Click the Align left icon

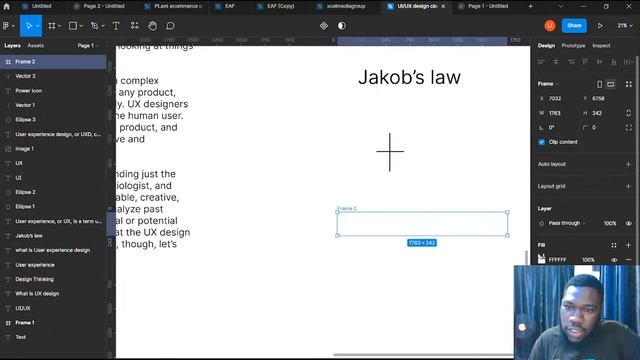click(x=541, y=62)
